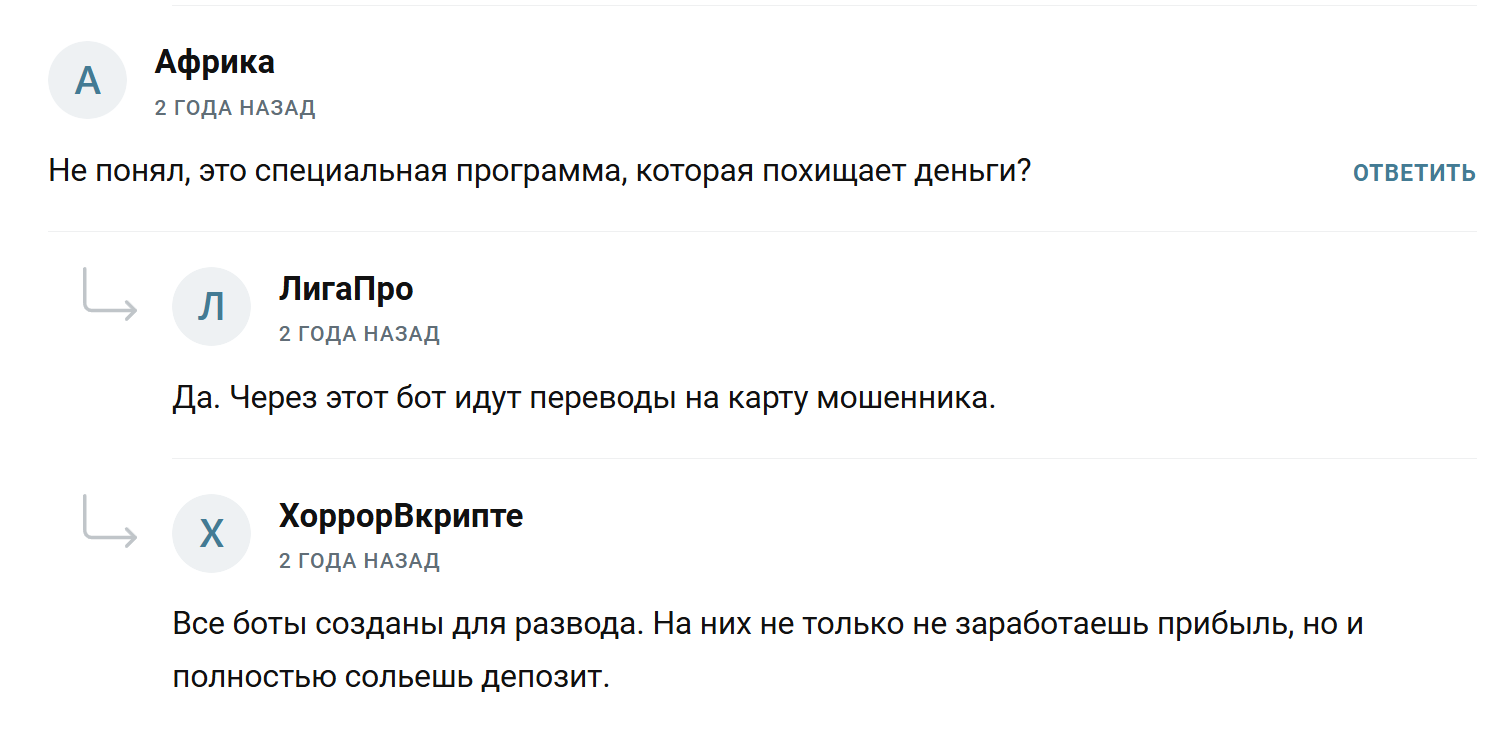This screenshot has width=1505, height=733.
Task: Click ОТВЕТИТЬ to reply to Африка's comment
Action: click(x=1414, y=173)
